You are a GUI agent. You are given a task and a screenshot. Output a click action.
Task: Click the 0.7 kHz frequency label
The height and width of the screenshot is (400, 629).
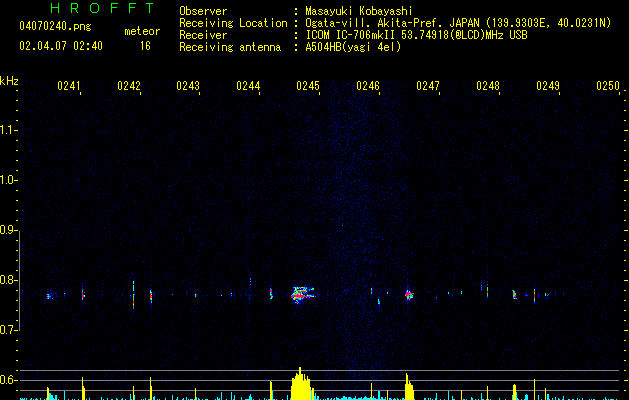click(x=7, y=330)
